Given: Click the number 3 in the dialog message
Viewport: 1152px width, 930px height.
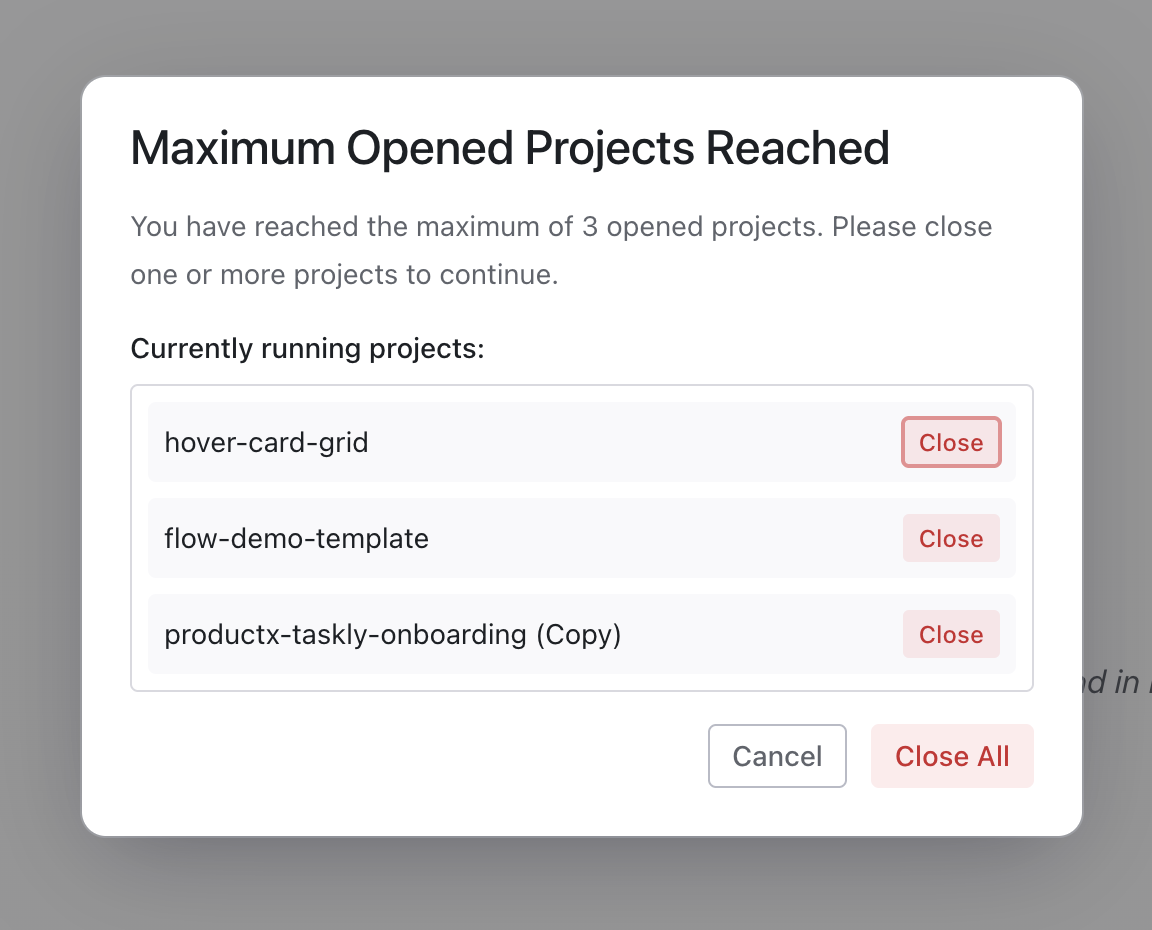Looking at the screenshot, I should 589,227.
